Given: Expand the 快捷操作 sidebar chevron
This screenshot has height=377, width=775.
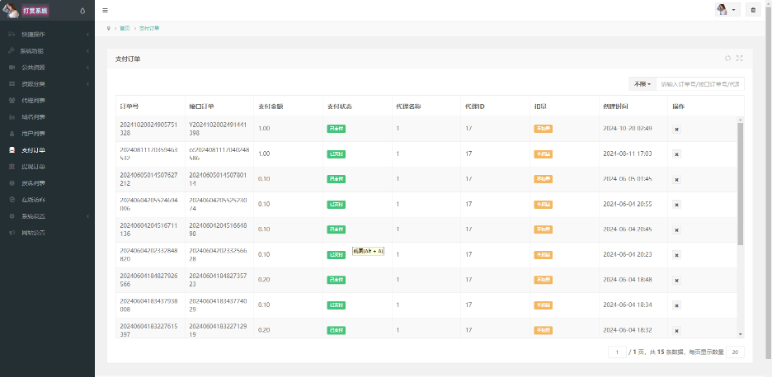Looking at the screenshot, I should tap(87, 35).
